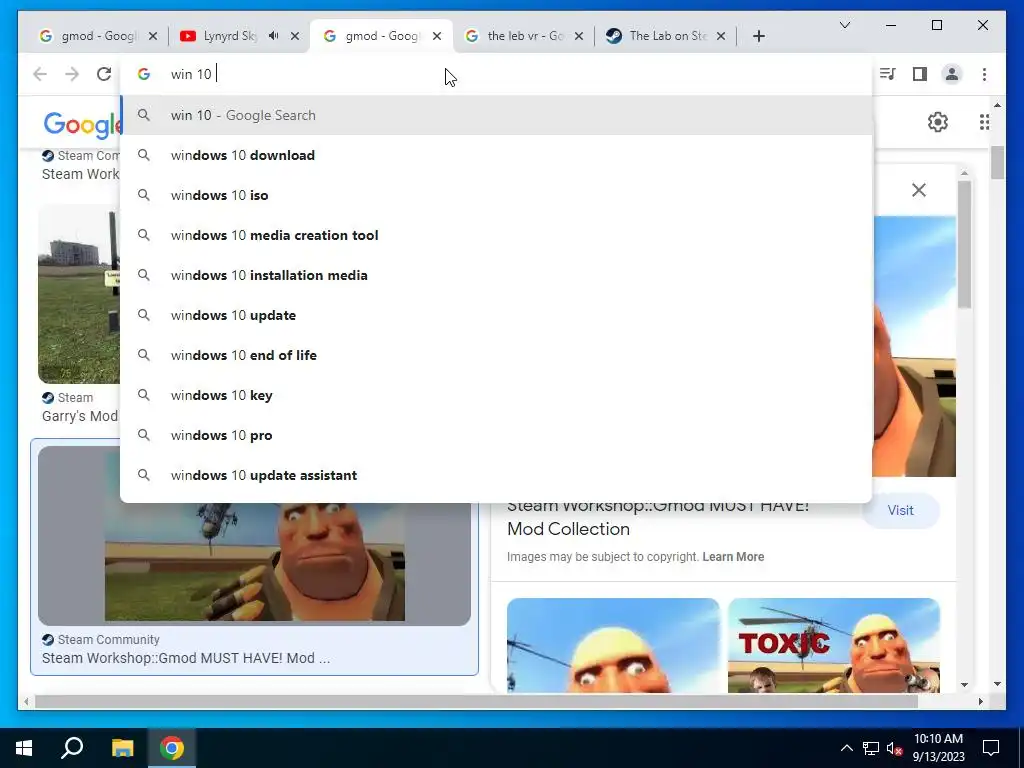Close the image preview panel X
1024x768 pixels.
(x=919, y=190)
